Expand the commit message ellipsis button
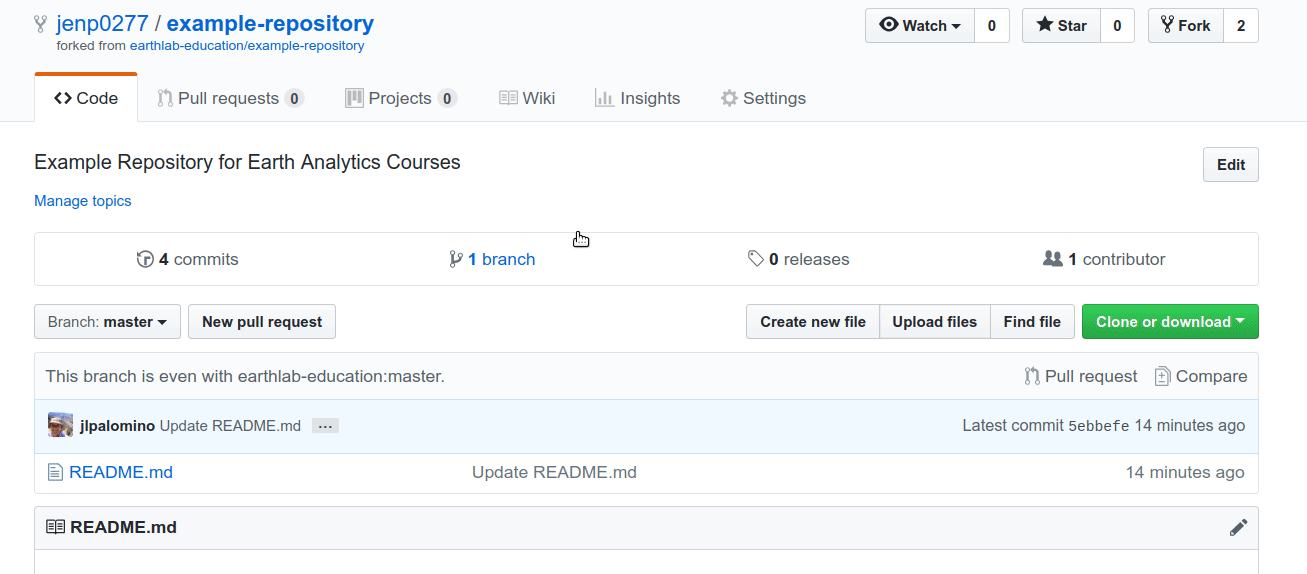This screenshot has height=574, width=1307. pos(325,426)
